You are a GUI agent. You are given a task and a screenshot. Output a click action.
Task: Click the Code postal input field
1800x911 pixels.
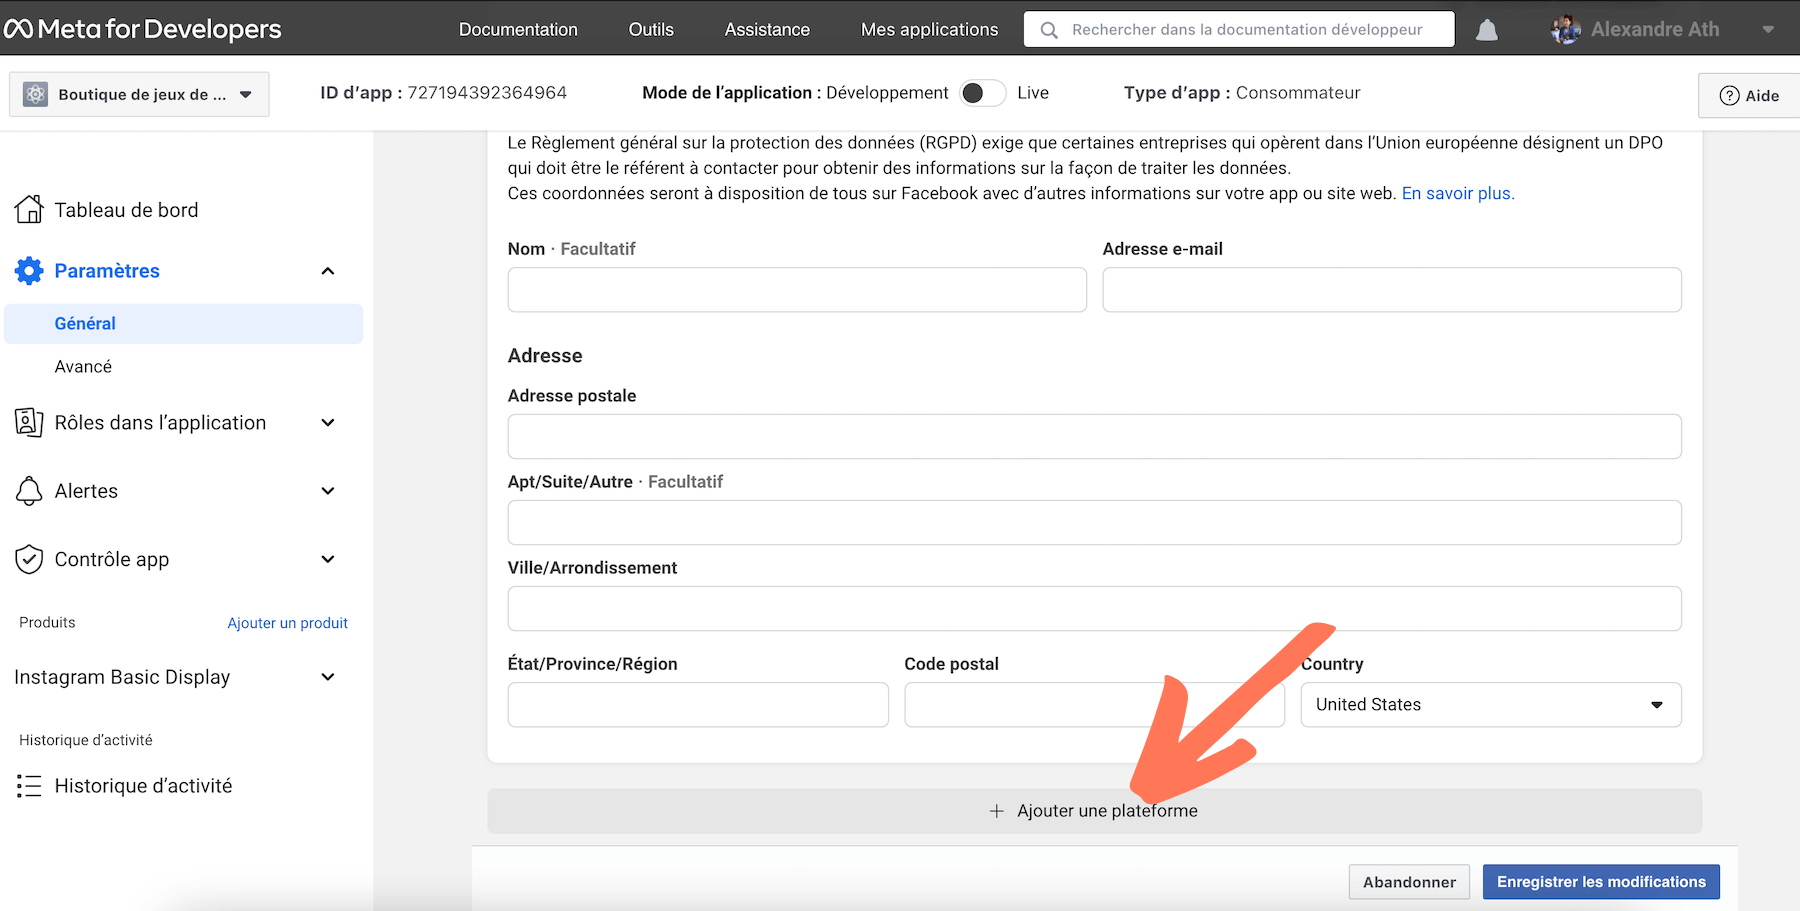coord(1094,705)
